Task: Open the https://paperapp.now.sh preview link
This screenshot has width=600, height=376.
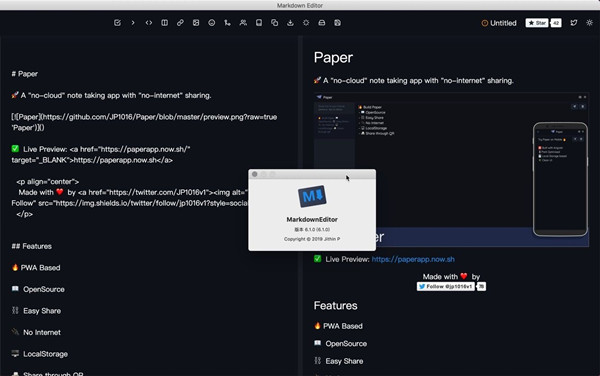Action: [413, 259]
